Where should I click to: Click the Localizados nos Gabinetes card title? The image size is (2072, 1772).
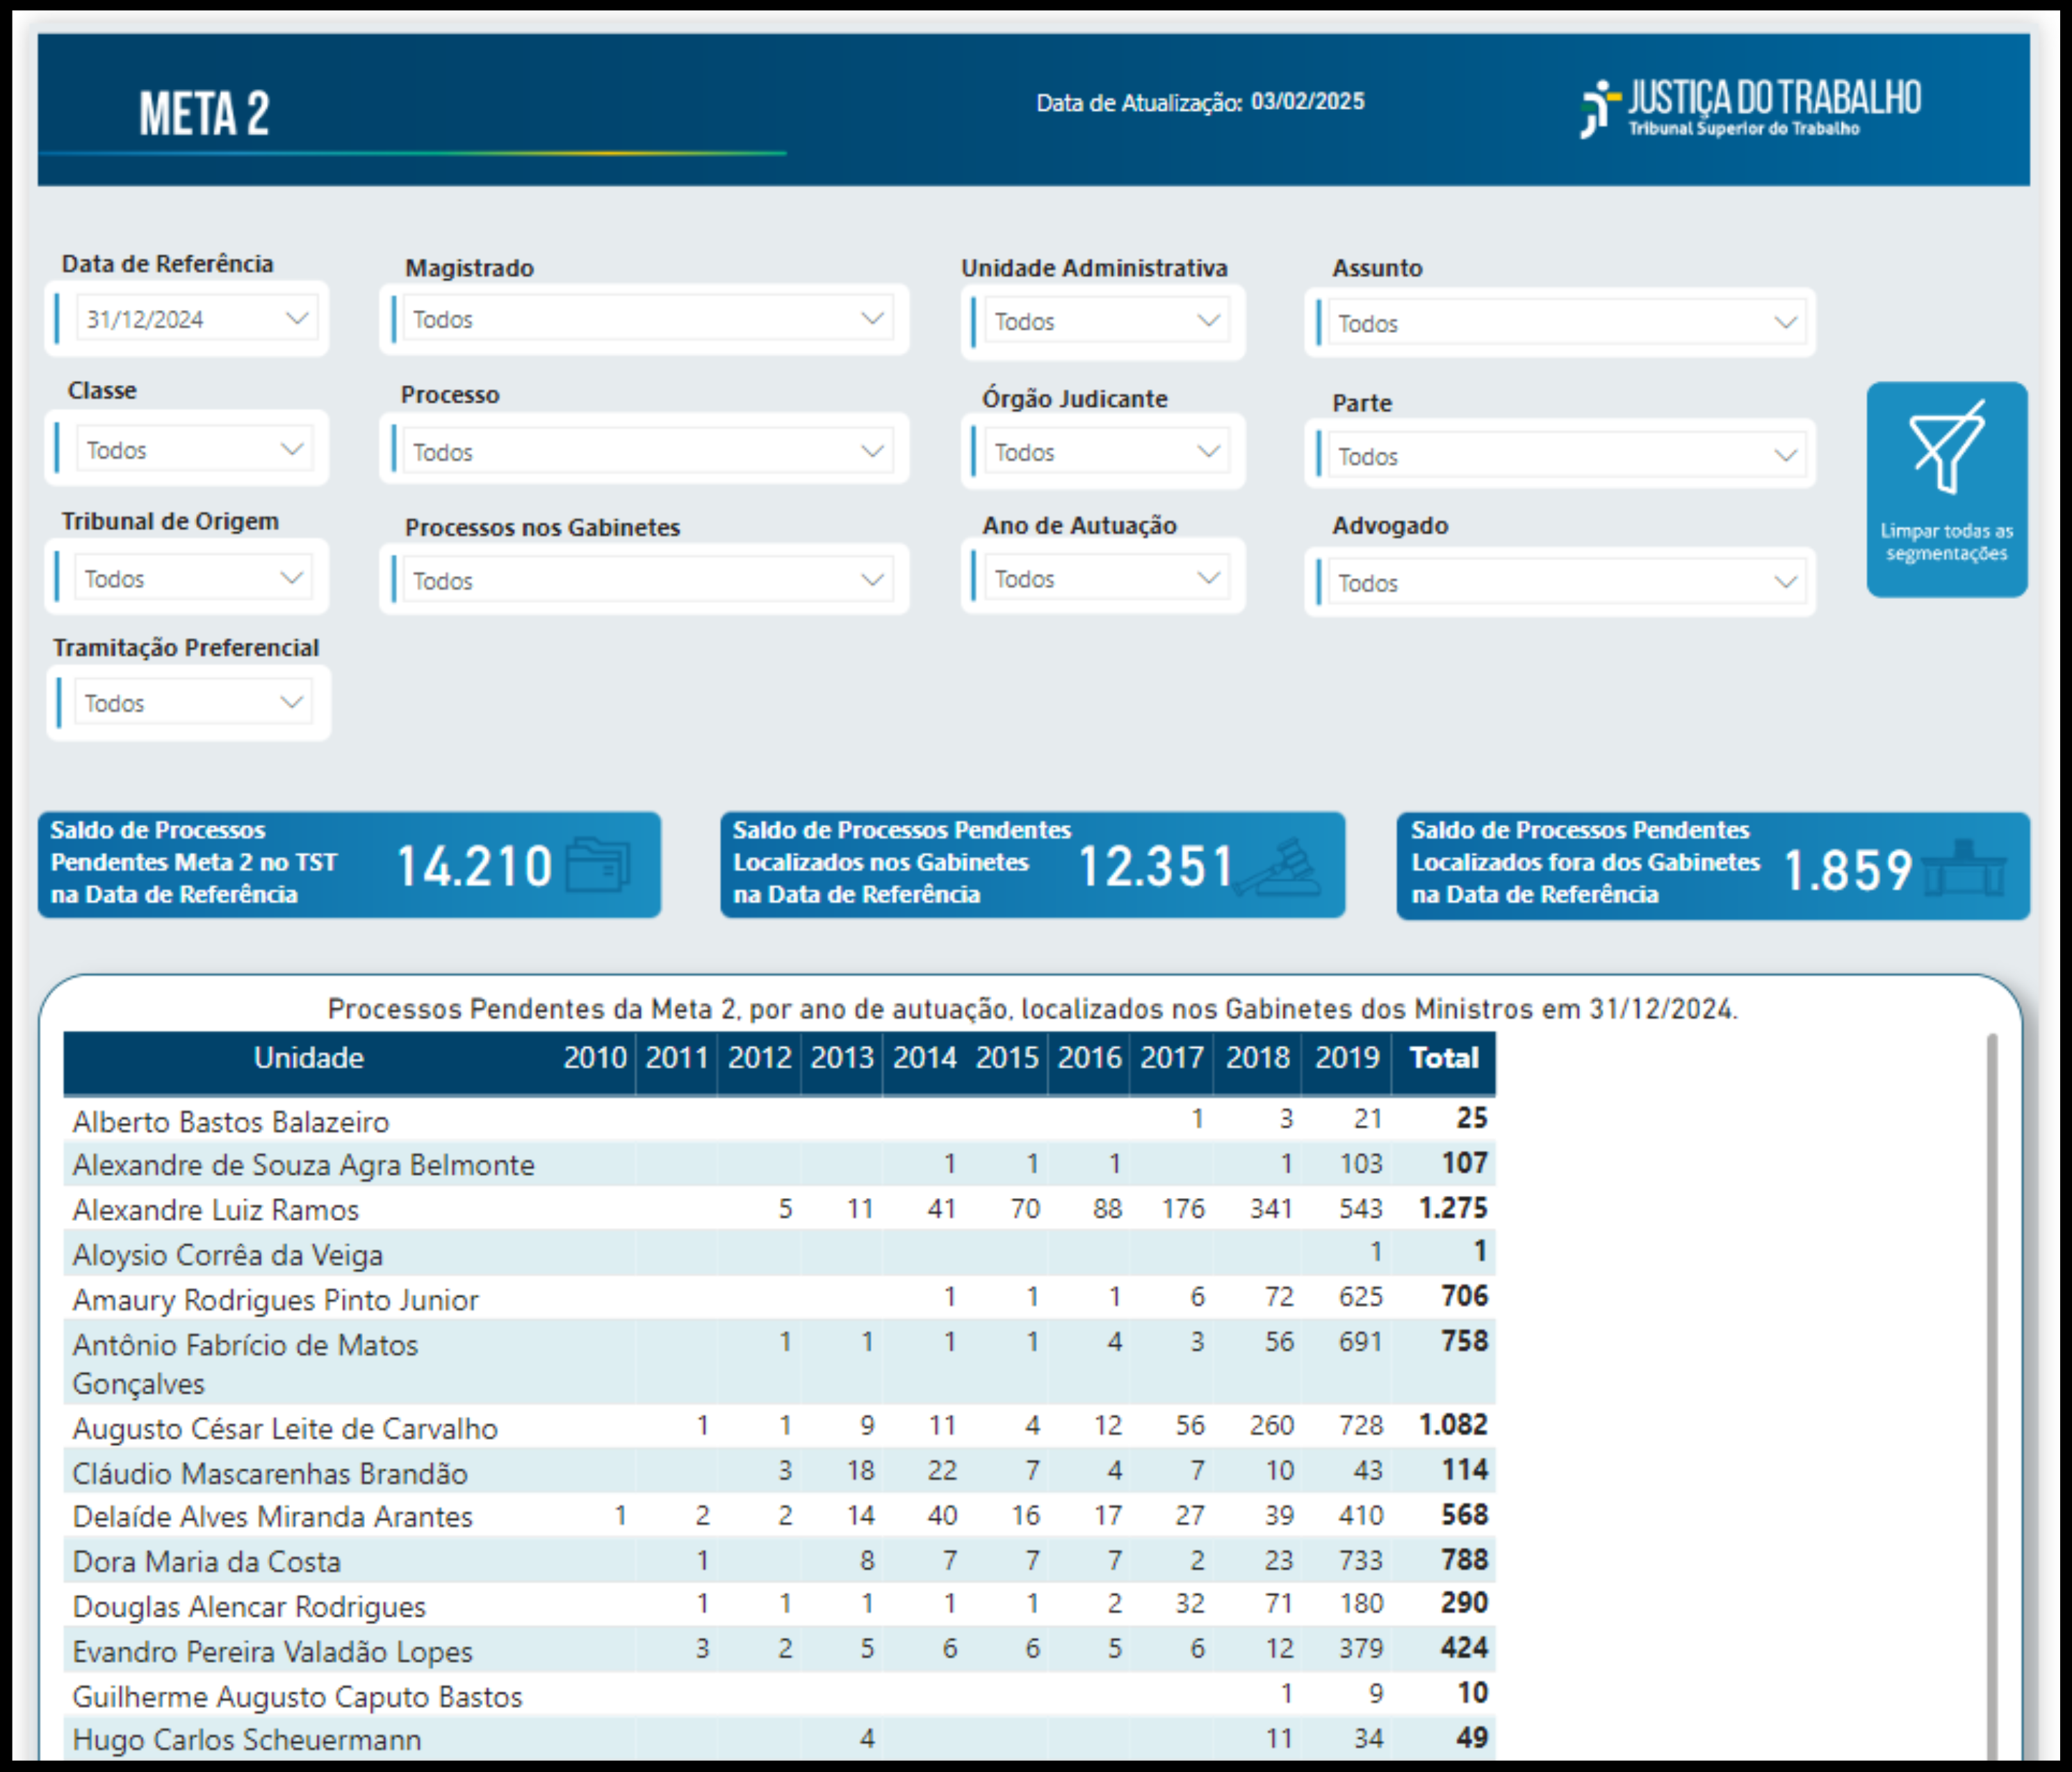tap(901, 862)
